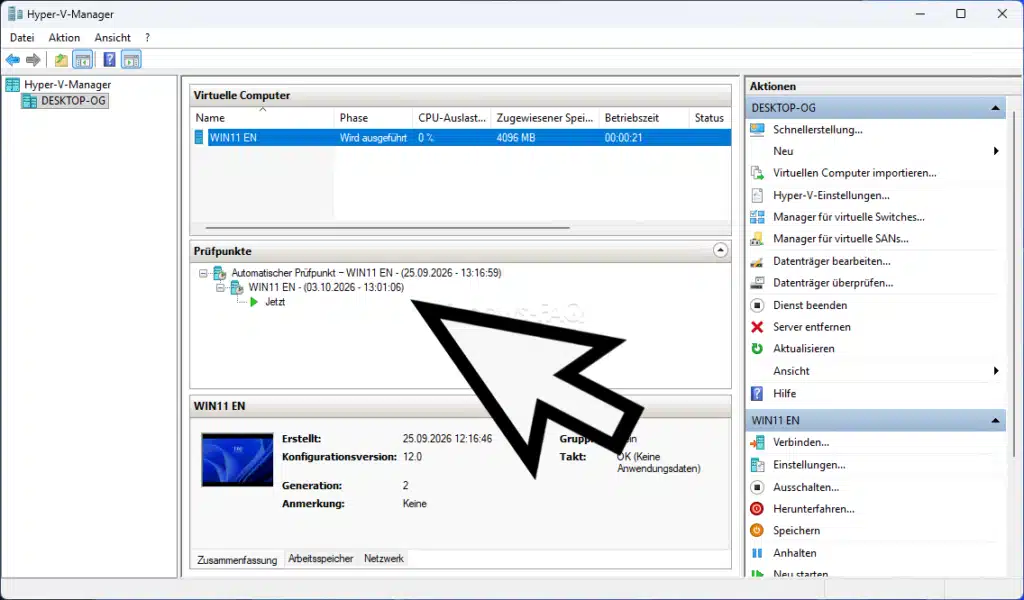Click the Dienst beenden stop icon
This screenshot has width=1024, height=600.
[757, 305]
